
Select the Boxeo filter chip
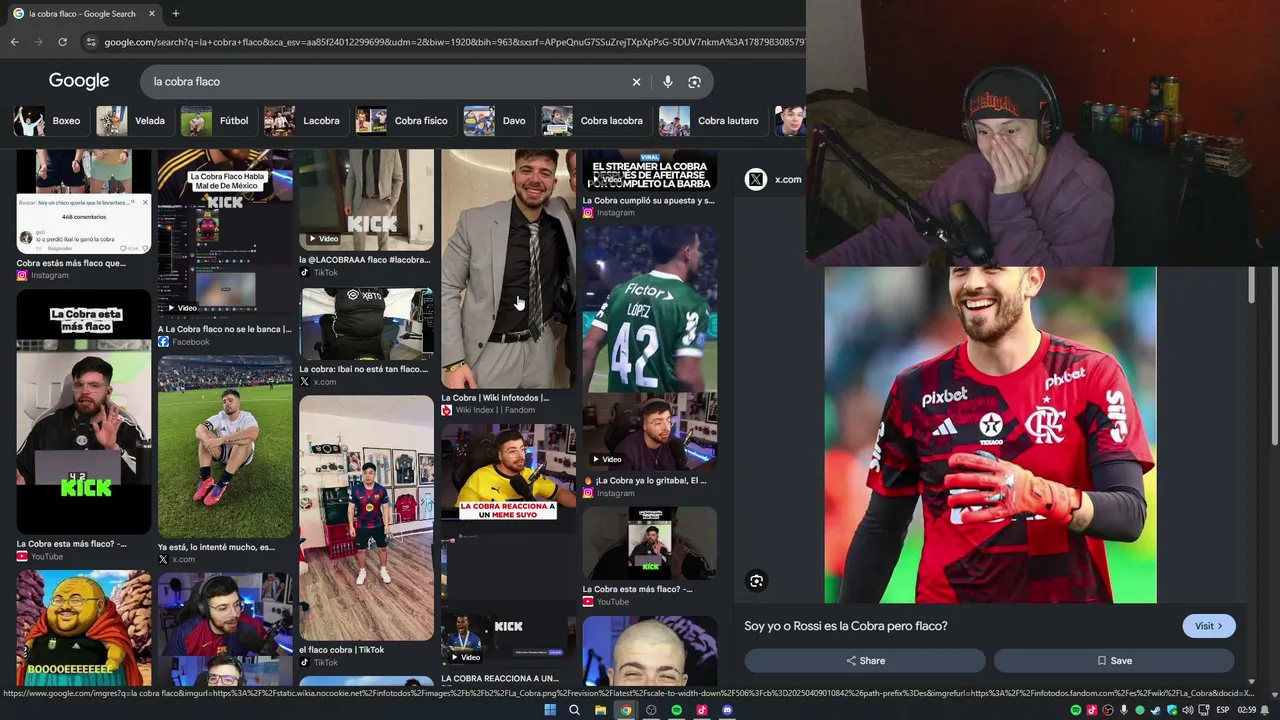(x=49, y=121)
